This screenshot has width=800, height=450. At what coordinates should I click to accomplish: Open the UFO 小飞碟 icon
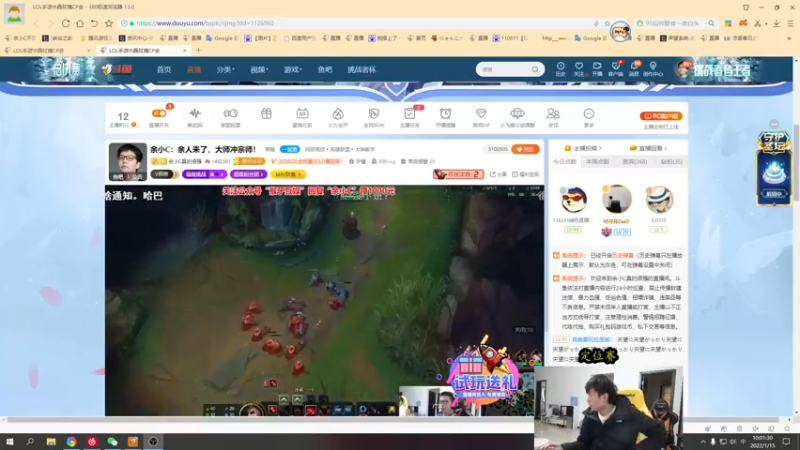(x=517, y=113)
